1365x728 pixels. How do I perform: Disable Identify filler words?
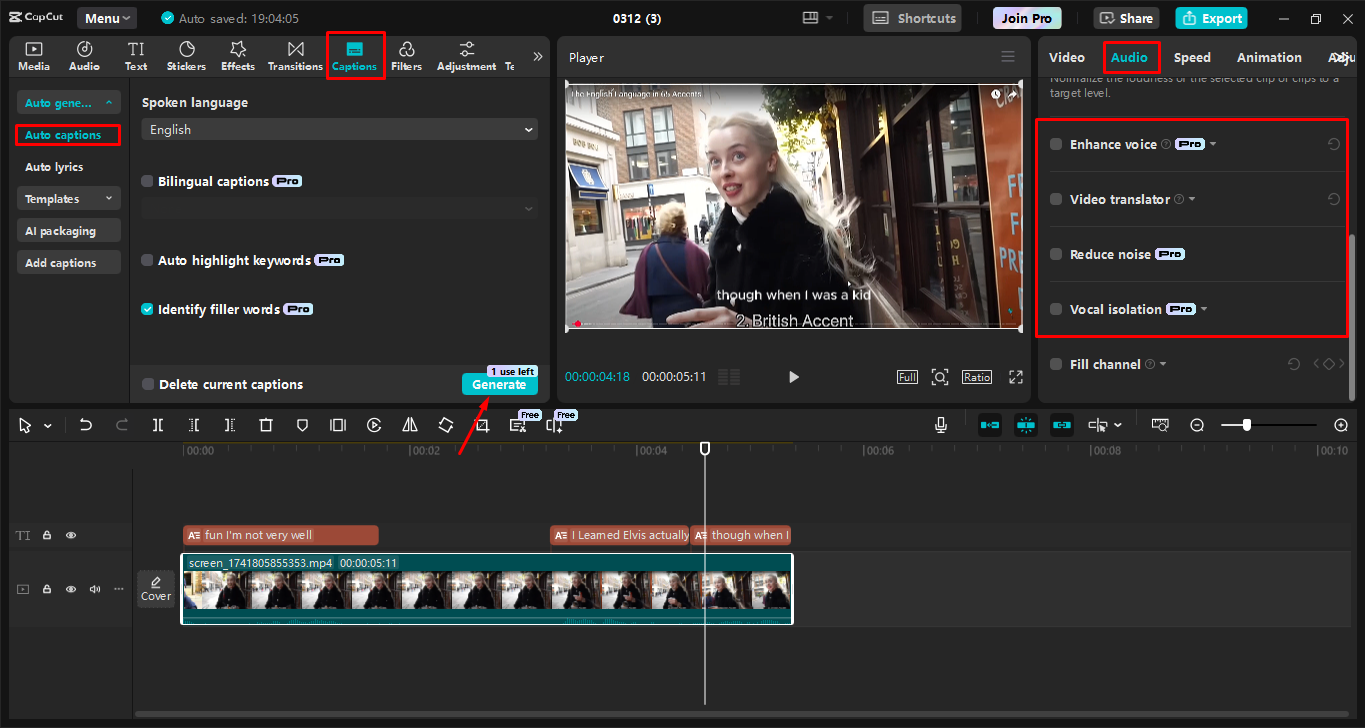click(146, 308)
